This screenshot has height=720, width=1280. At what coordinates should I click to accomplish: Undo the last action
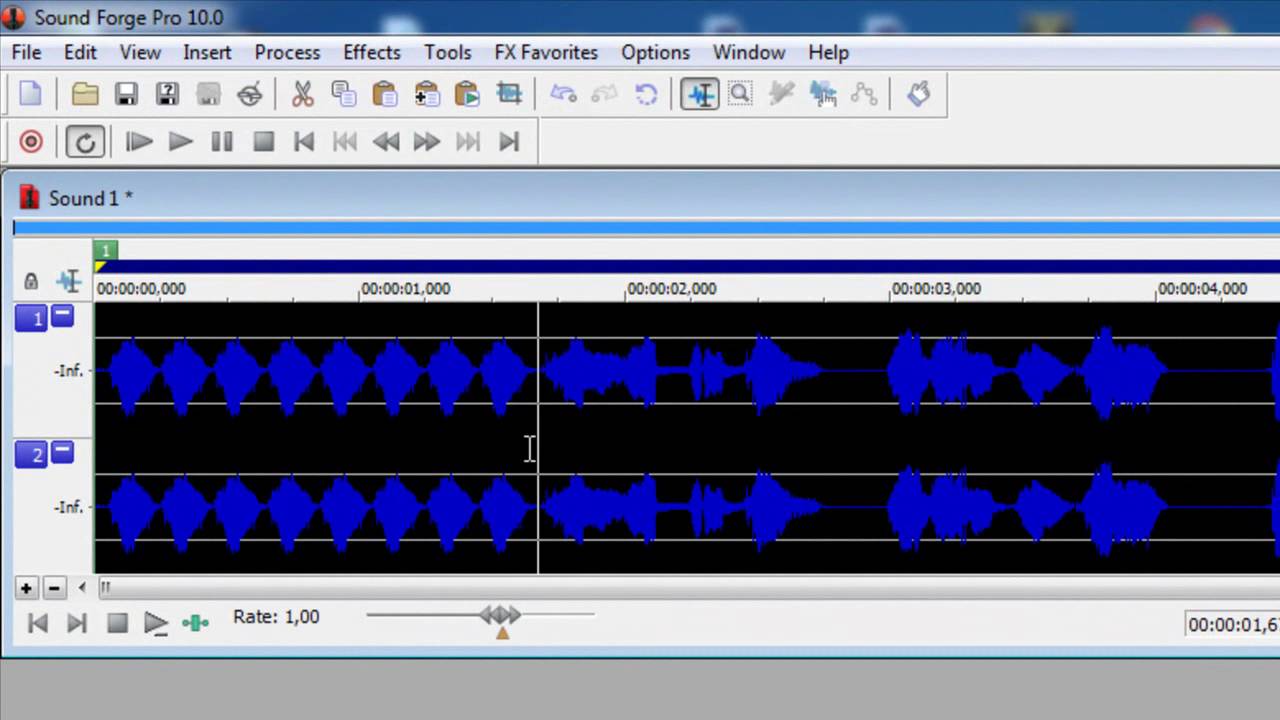[x=563, y=94]
